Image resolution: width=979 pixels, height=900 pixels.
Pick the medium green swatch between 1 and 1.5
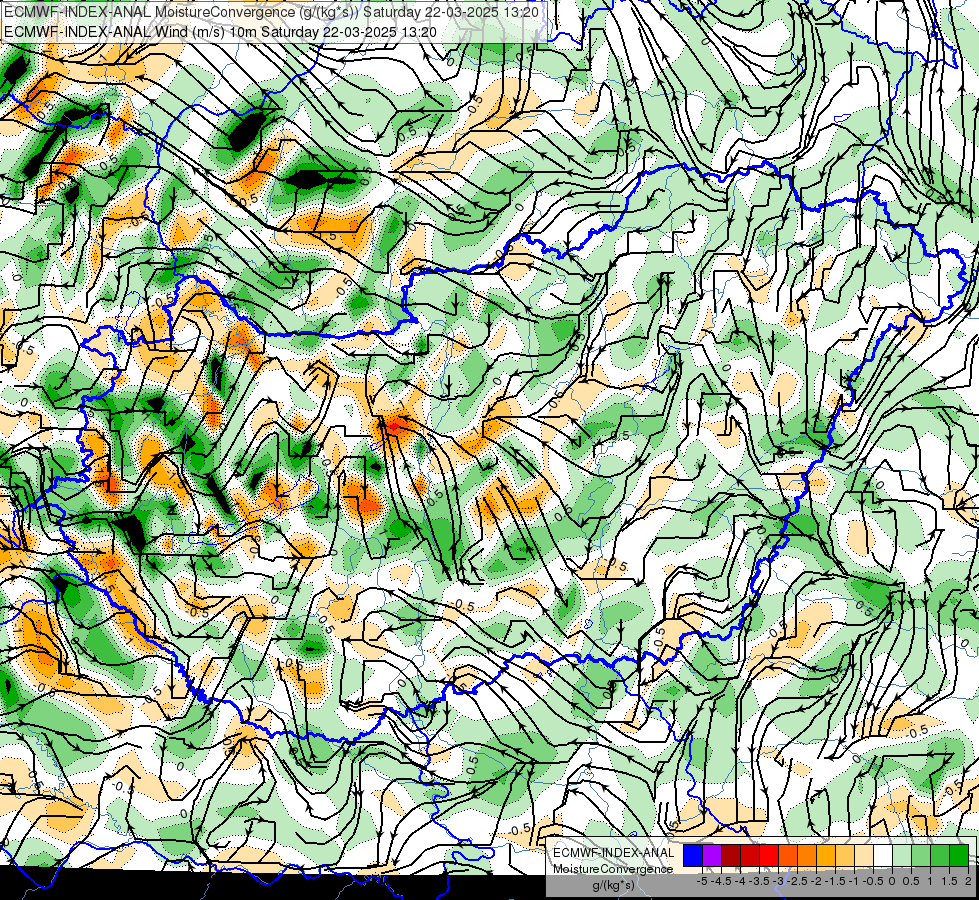click(941, 856)
